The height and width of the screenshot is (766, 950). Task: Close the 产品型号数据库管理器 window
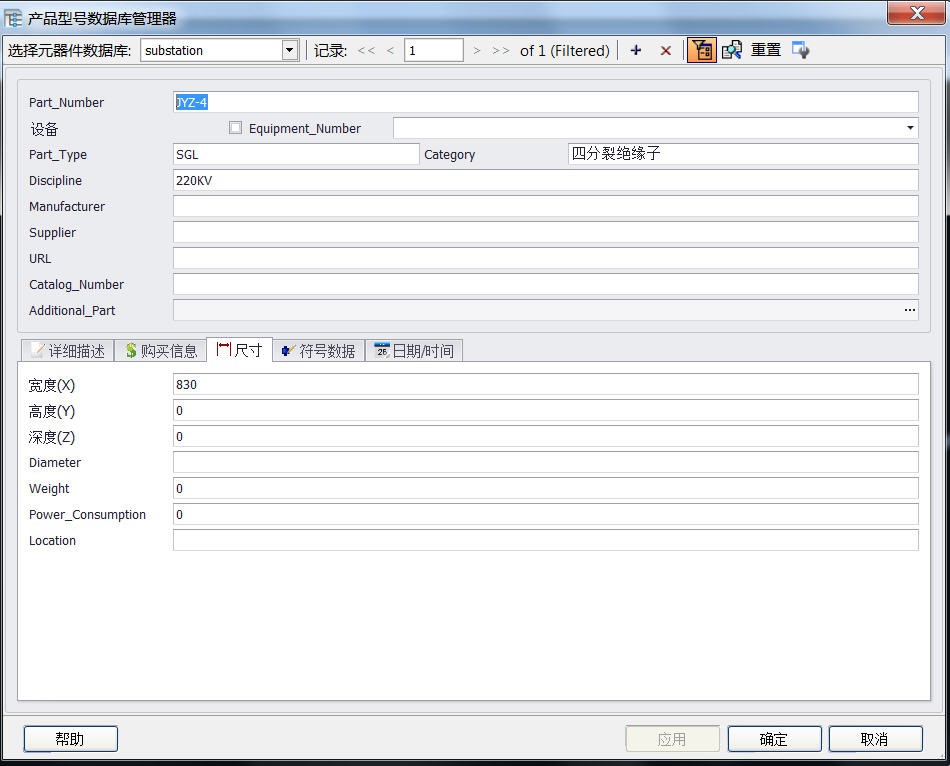coord(917,12)
